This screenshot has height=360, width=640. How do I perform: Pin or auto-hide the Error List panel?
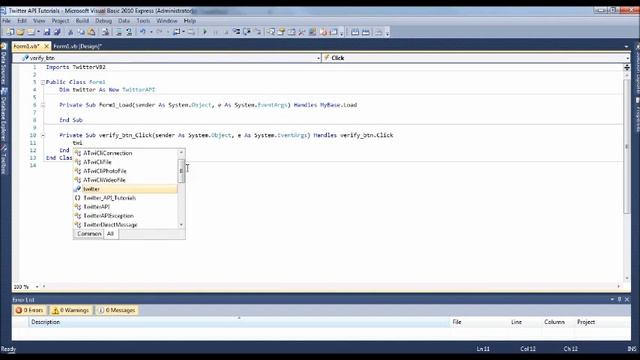(619, 300)
